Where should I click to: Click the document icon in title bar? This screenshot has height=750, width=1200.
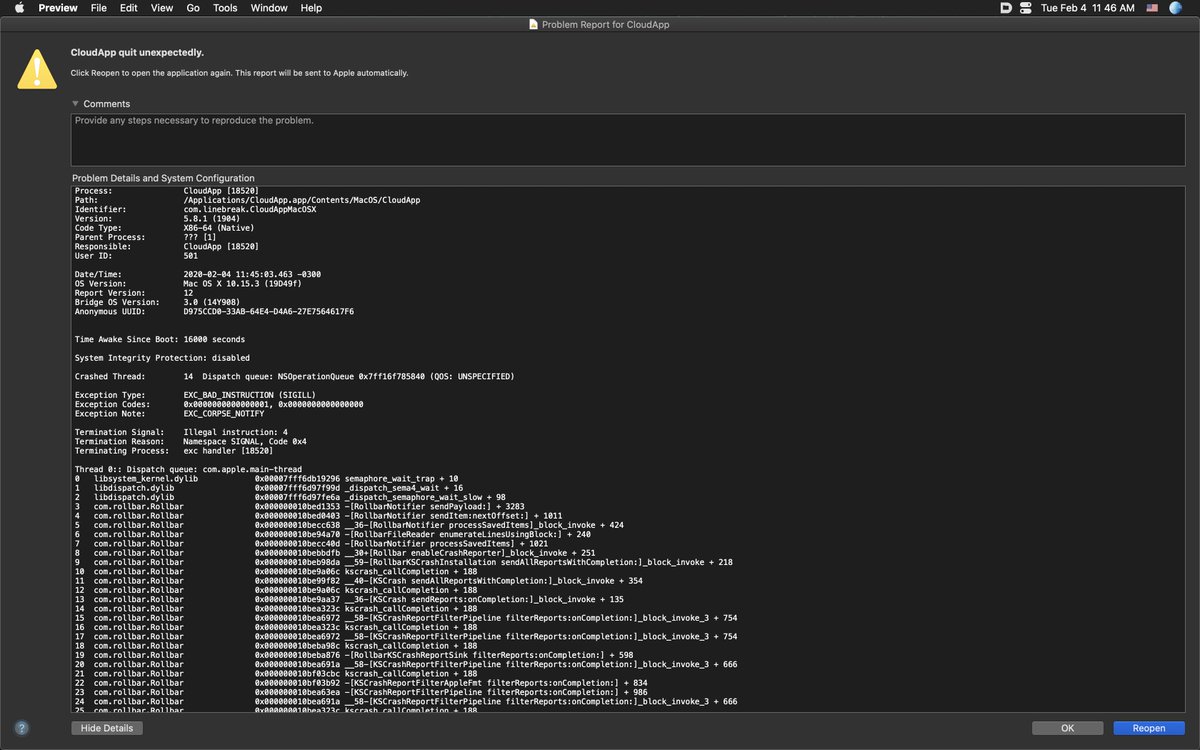[533, 23]
